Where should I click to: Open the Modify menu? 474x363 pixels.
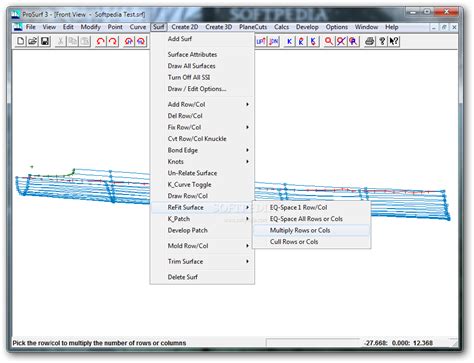(x=91, y=27)
